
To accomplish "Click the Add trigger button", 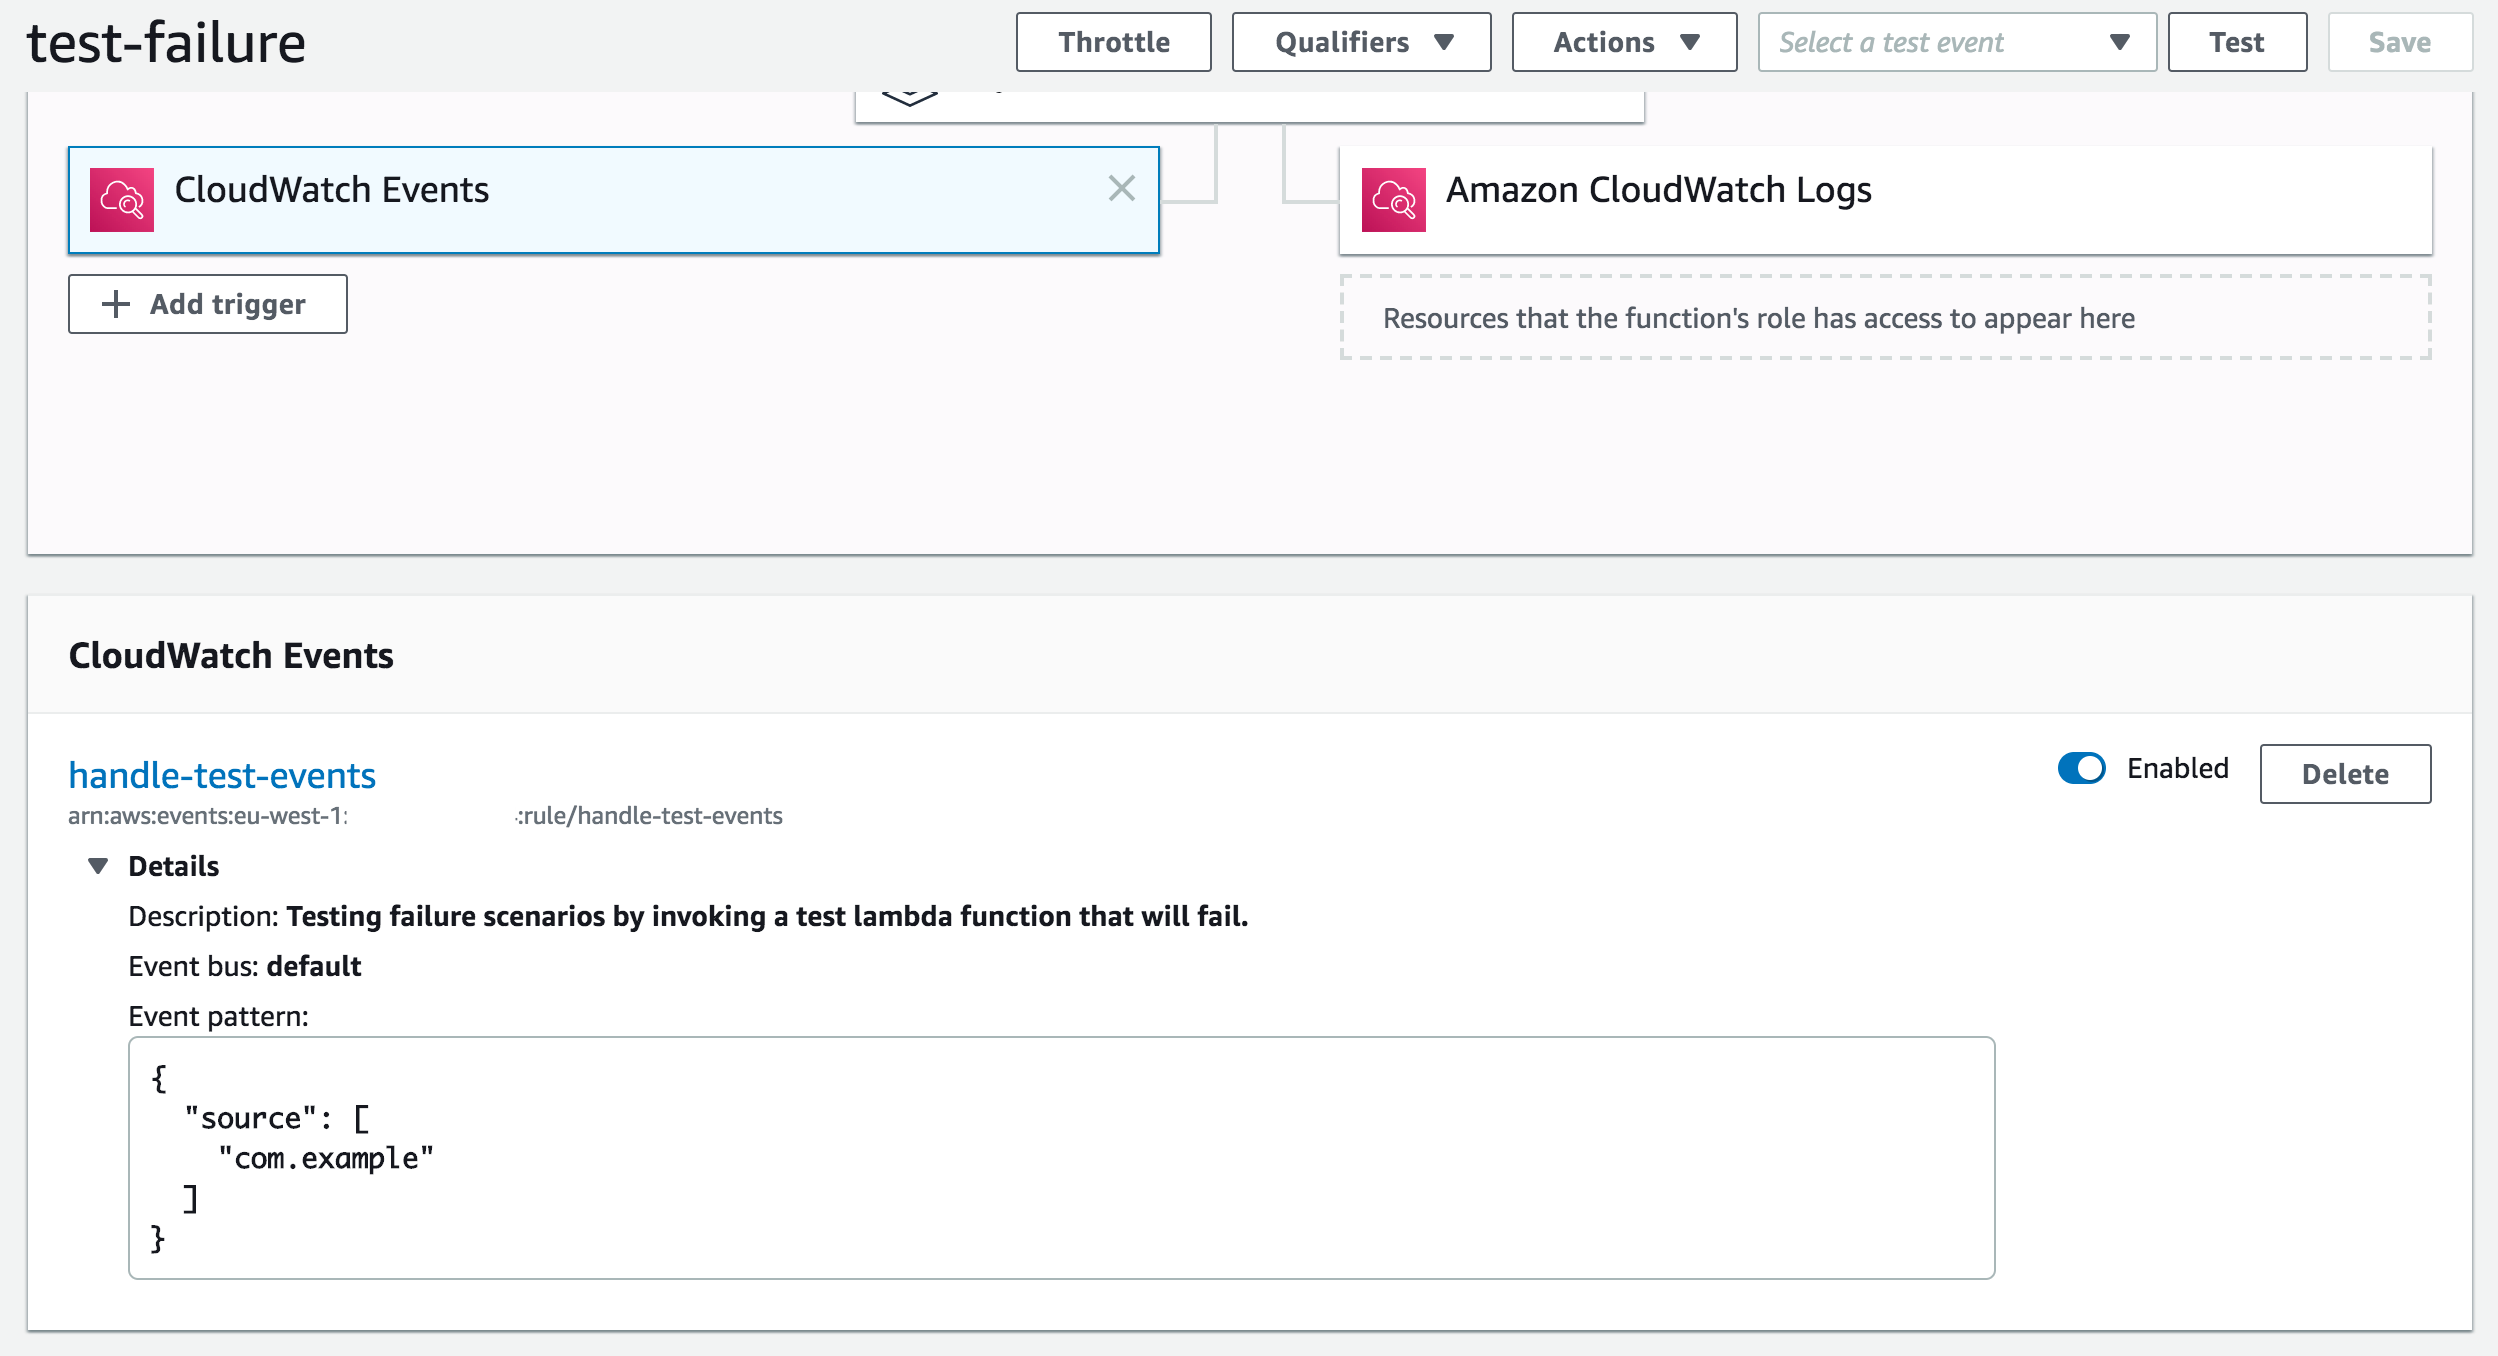I will (x=208, y=304).
